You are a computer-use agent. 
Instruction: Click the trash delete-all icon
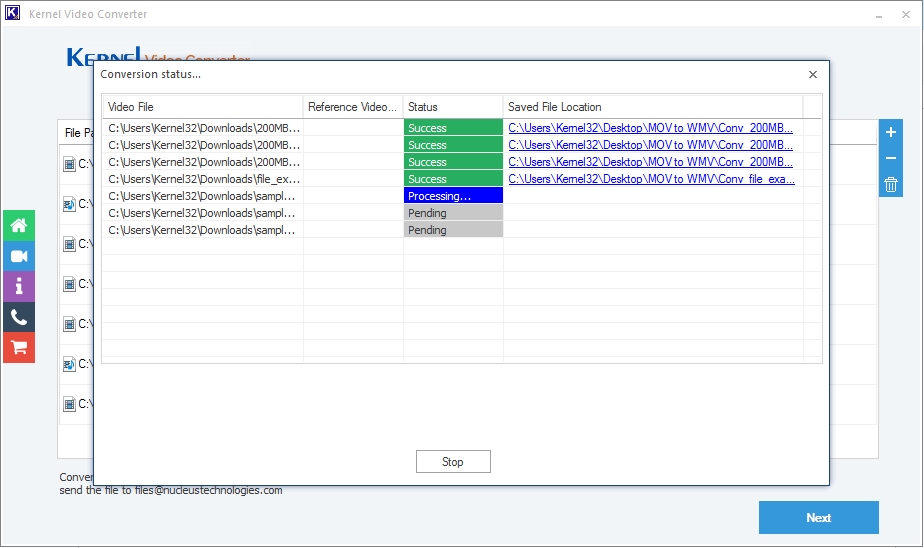click(x=891, y=184)
